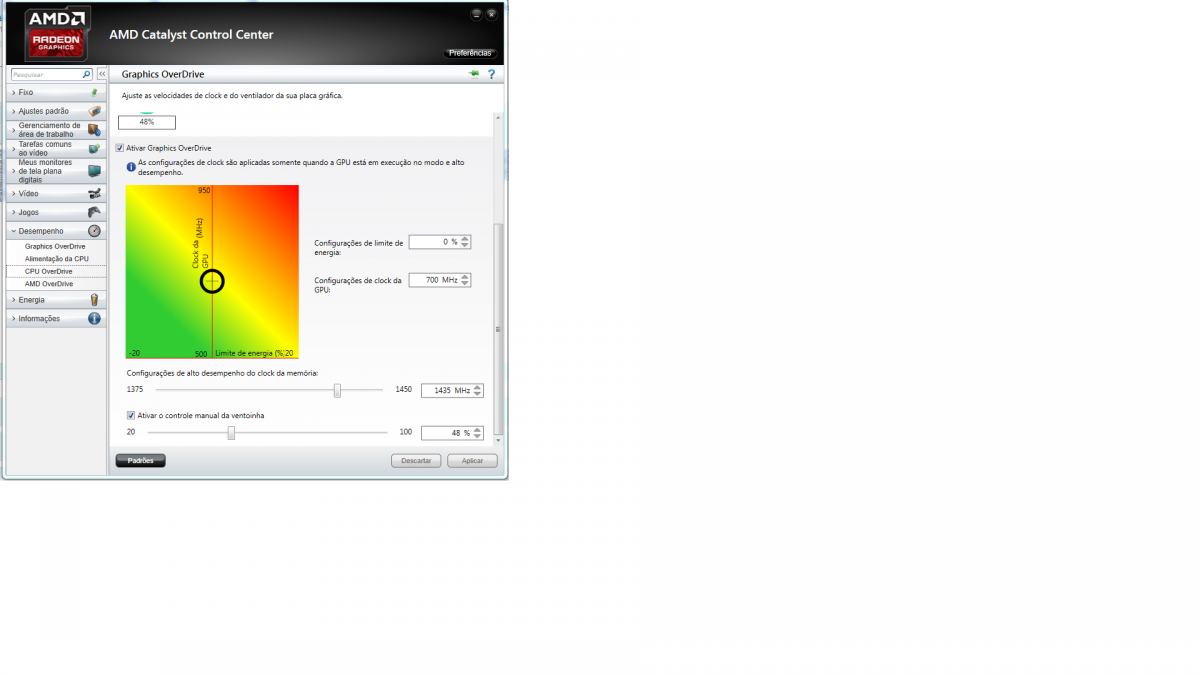Select Graphics OverDrive in the sidebar

[55, 246]
